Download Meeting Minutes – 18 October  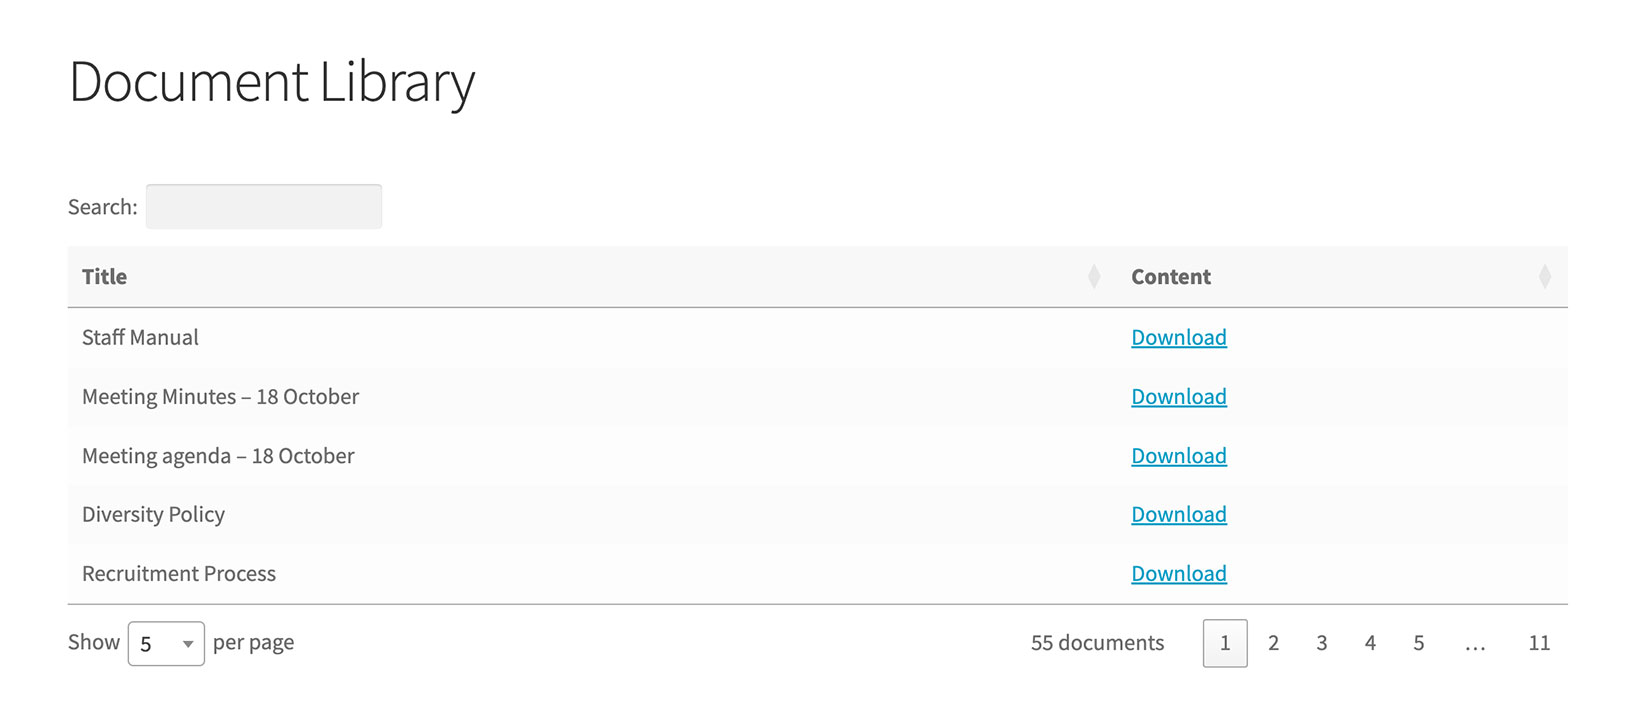1179,396
